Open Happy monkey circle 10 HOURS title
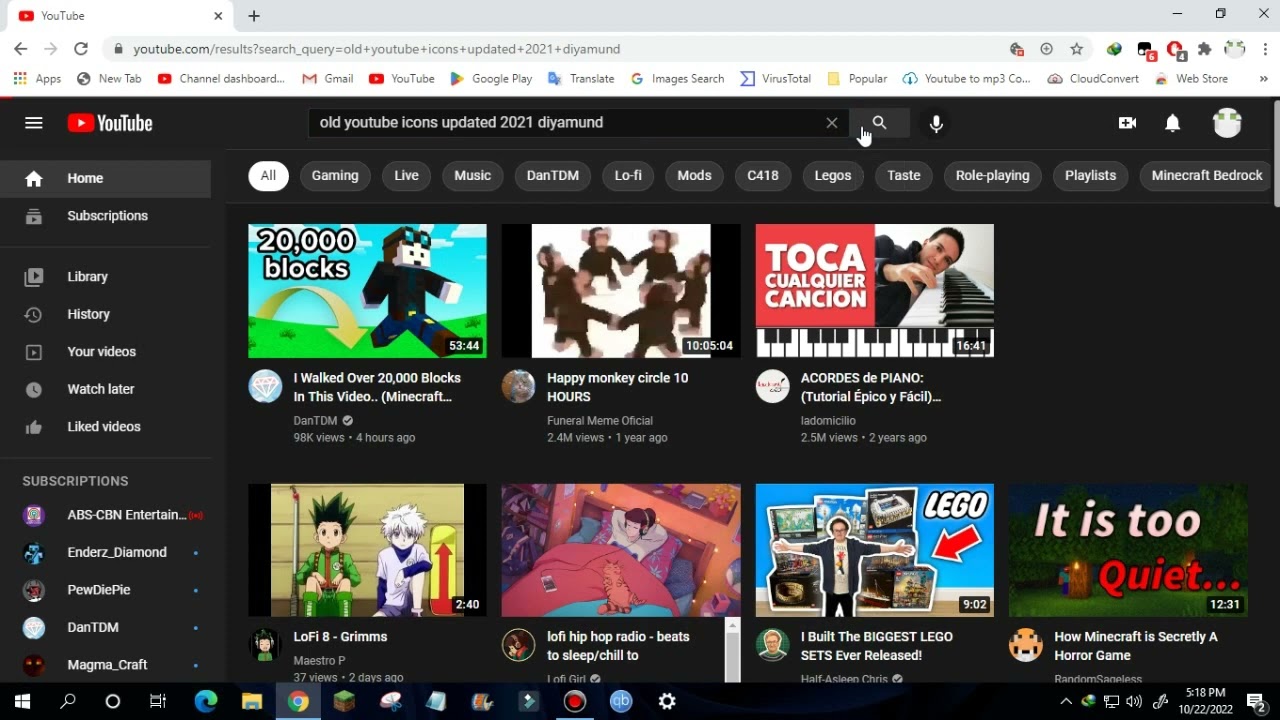Image resolution: width=1280 pixels, height=720 pixels. 618,387
